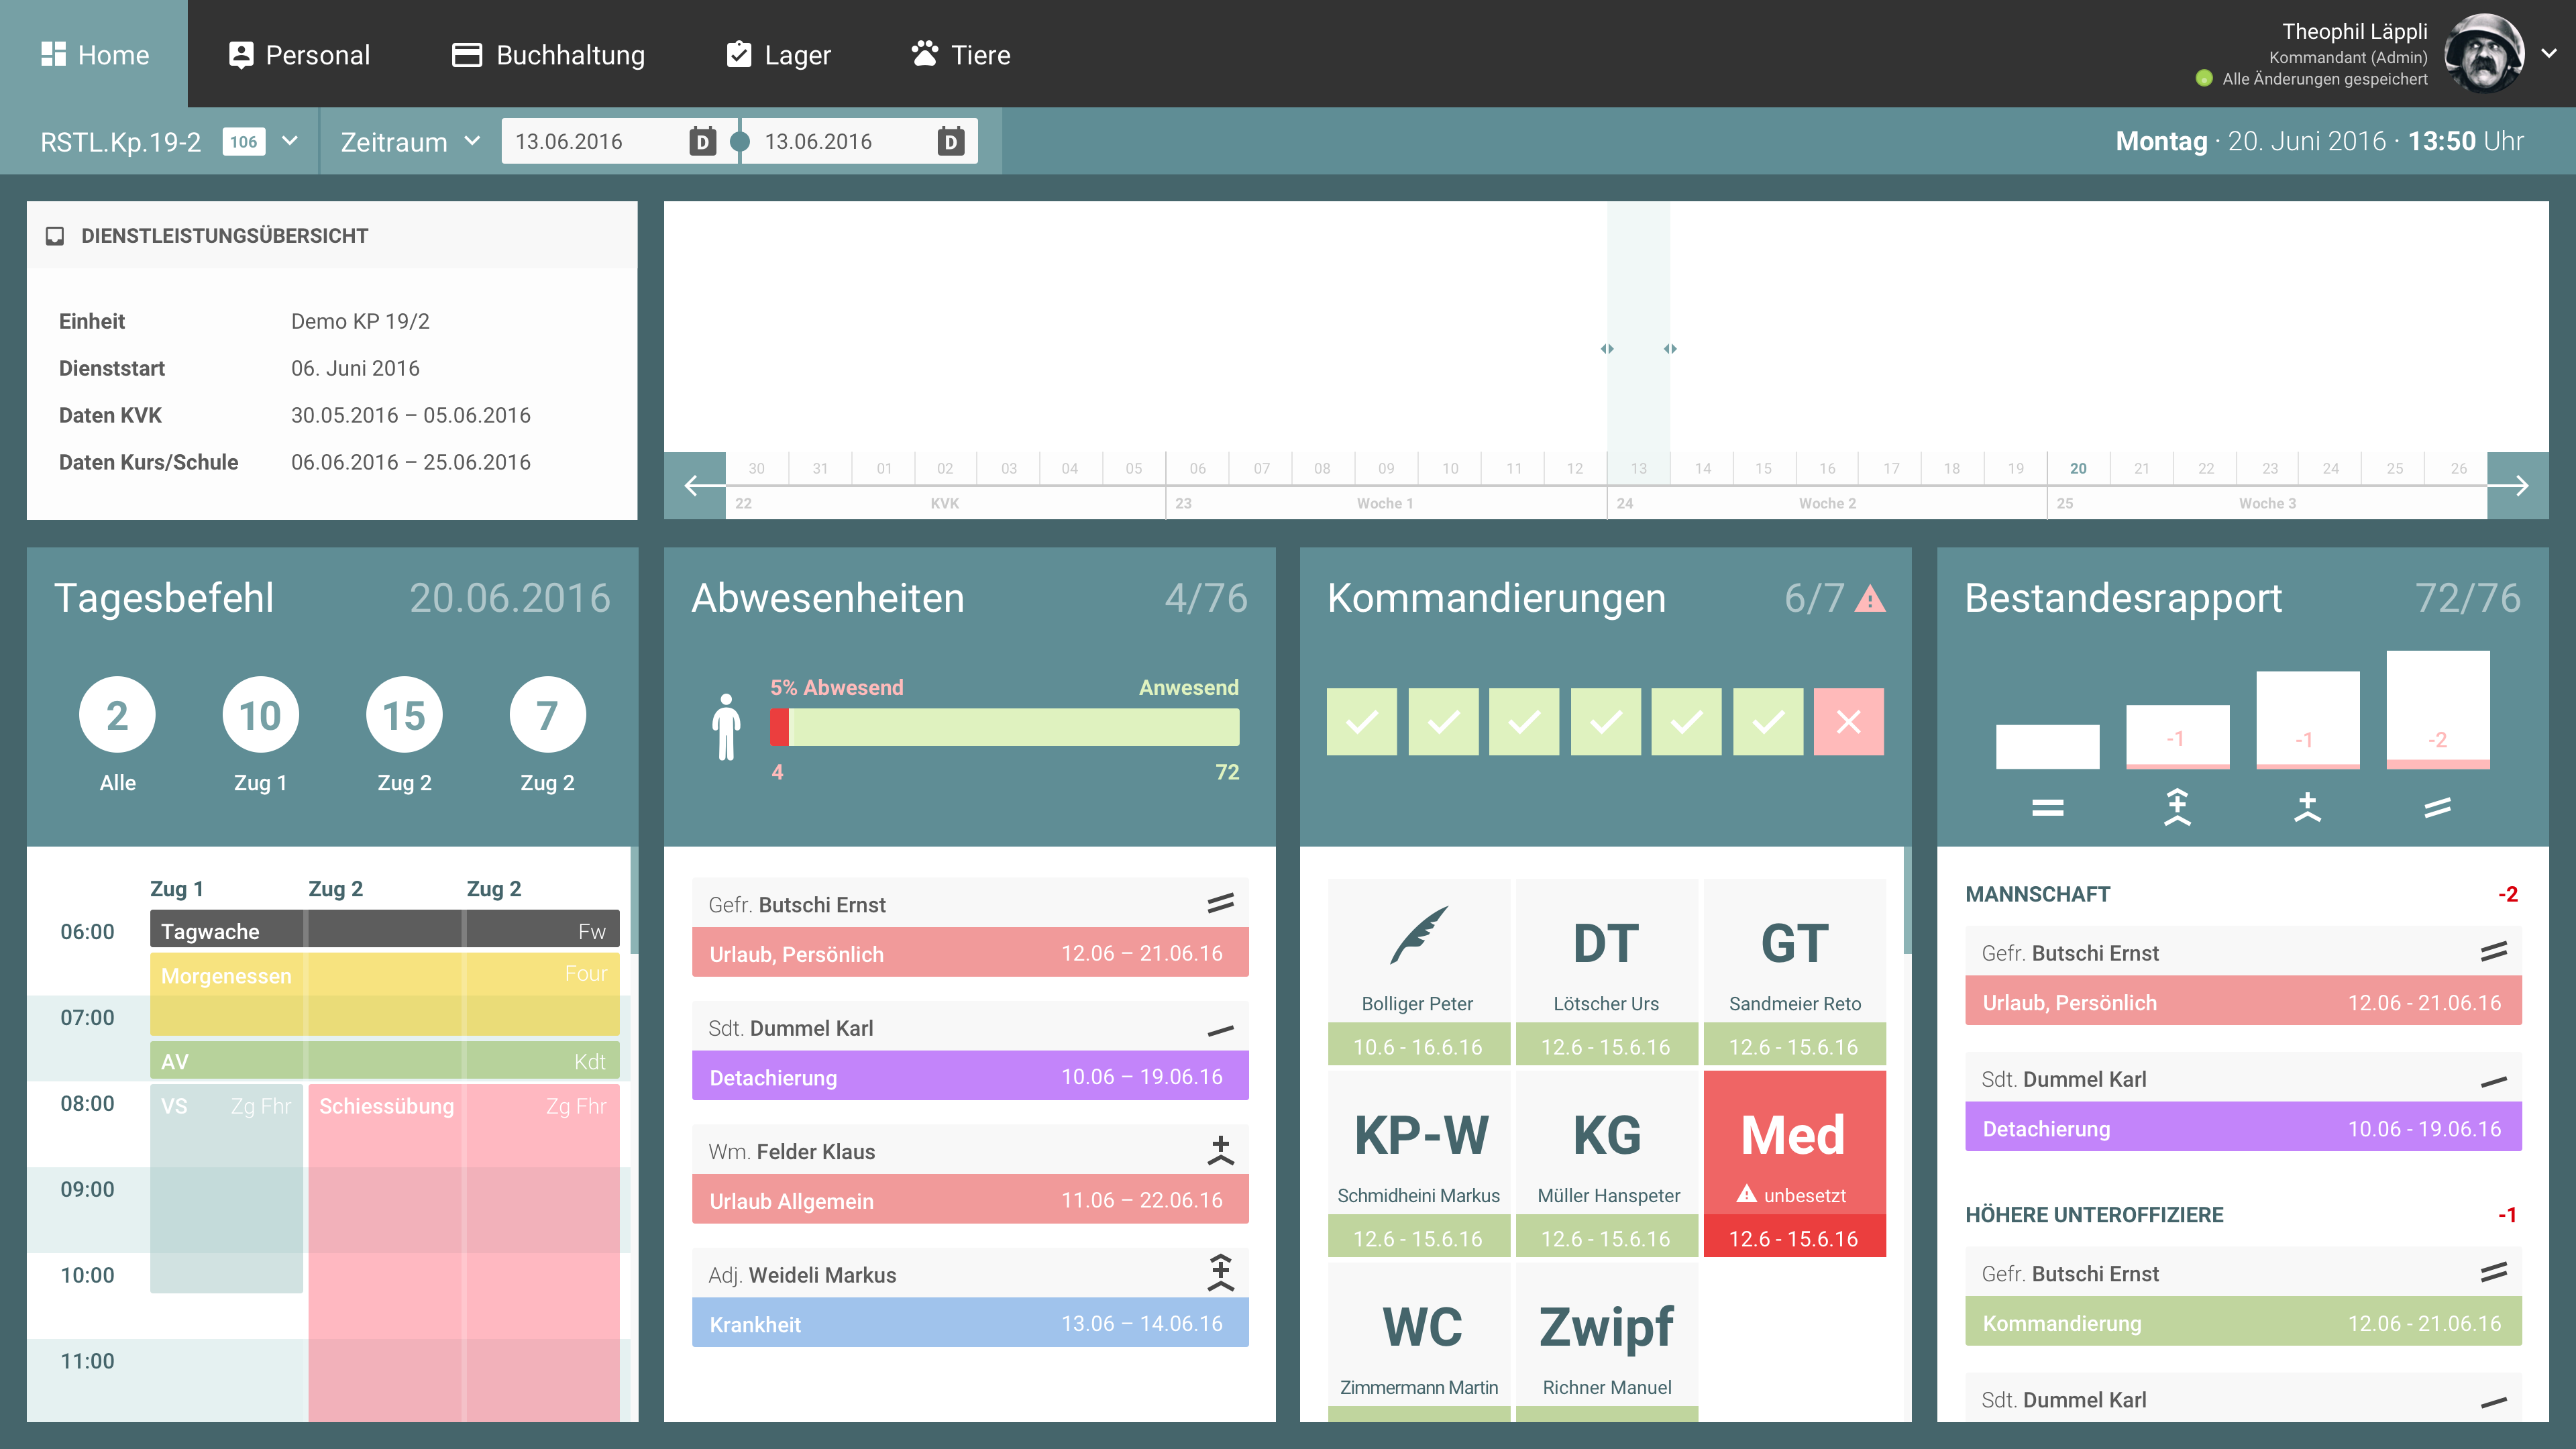Screen dimensions: 2576x1449
Task: Open user menu chevron beside profile picture
Action: click(2549, 54)
